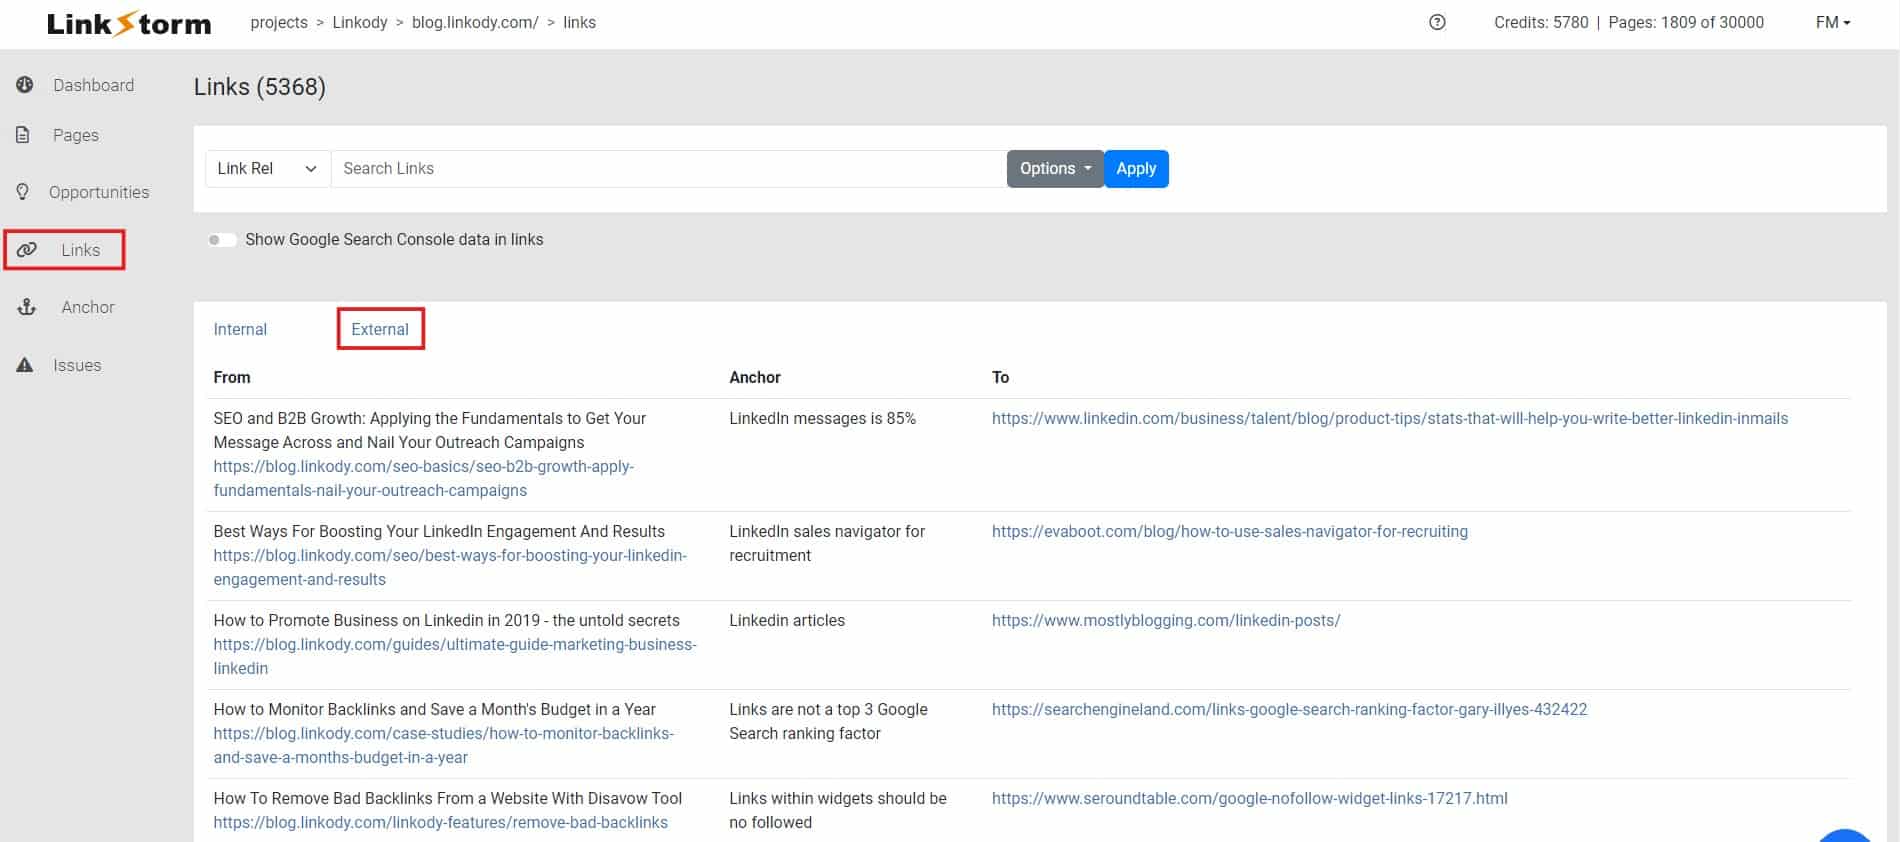The width and height of the screenshot is (1900, 842).
Task: Click the Anchor icon in sidebar
Action: click(27, 307)
